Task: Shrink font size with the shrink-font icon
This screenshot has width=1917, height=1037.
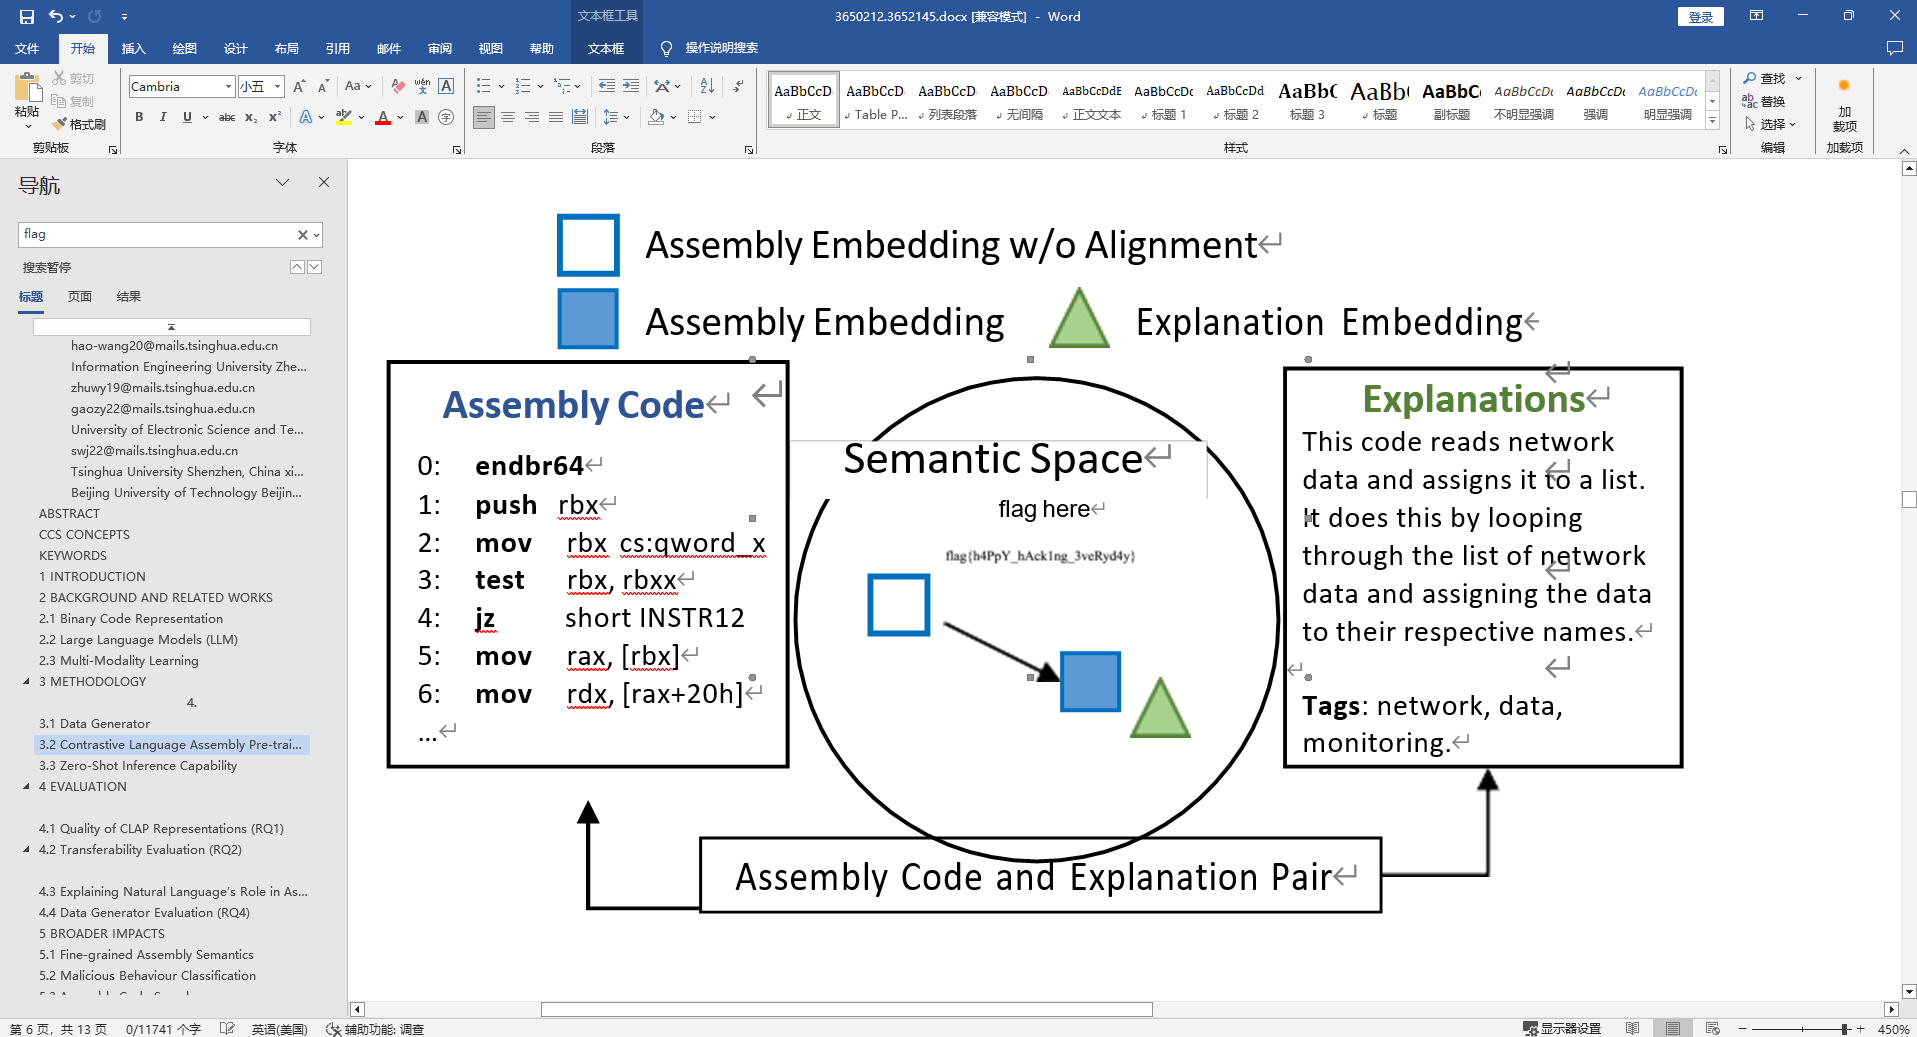Action: pos(323,86)
